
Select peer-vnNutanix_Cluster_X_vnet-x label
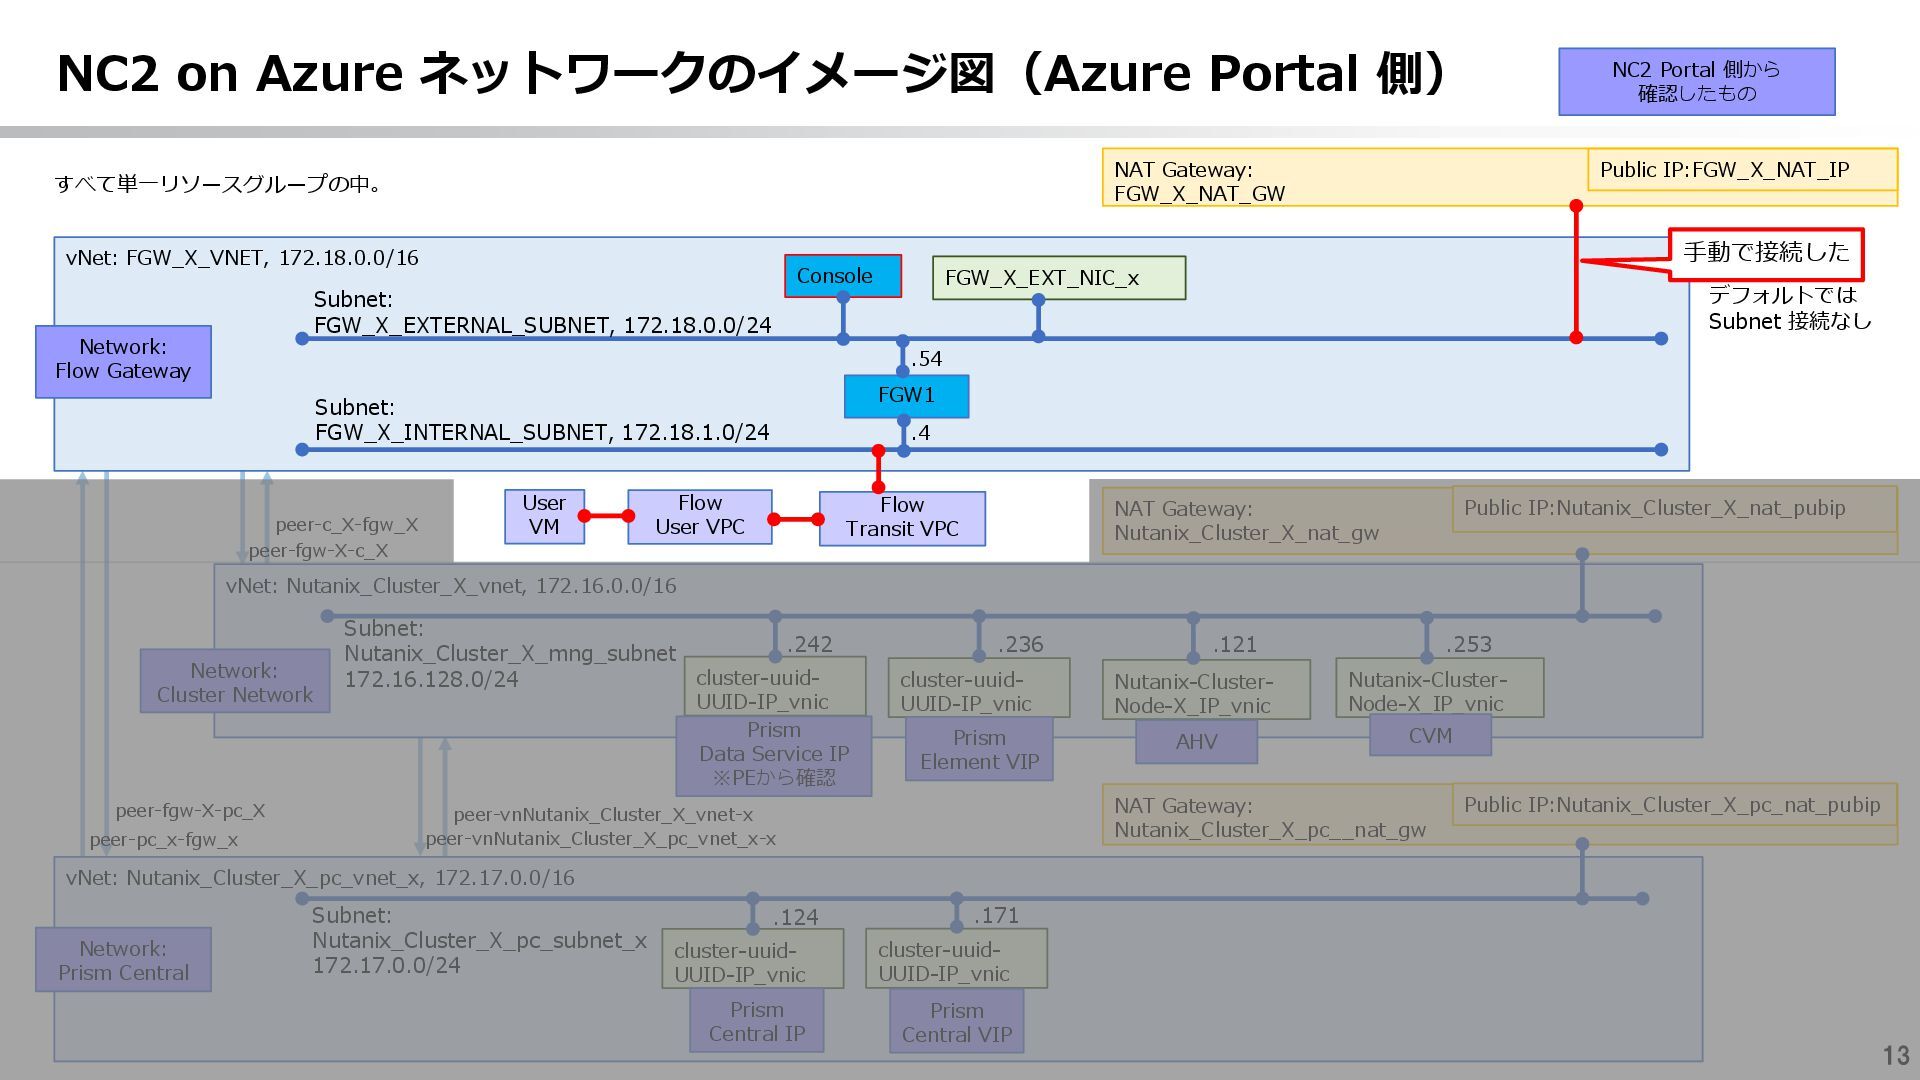click(x=603, y=815)
